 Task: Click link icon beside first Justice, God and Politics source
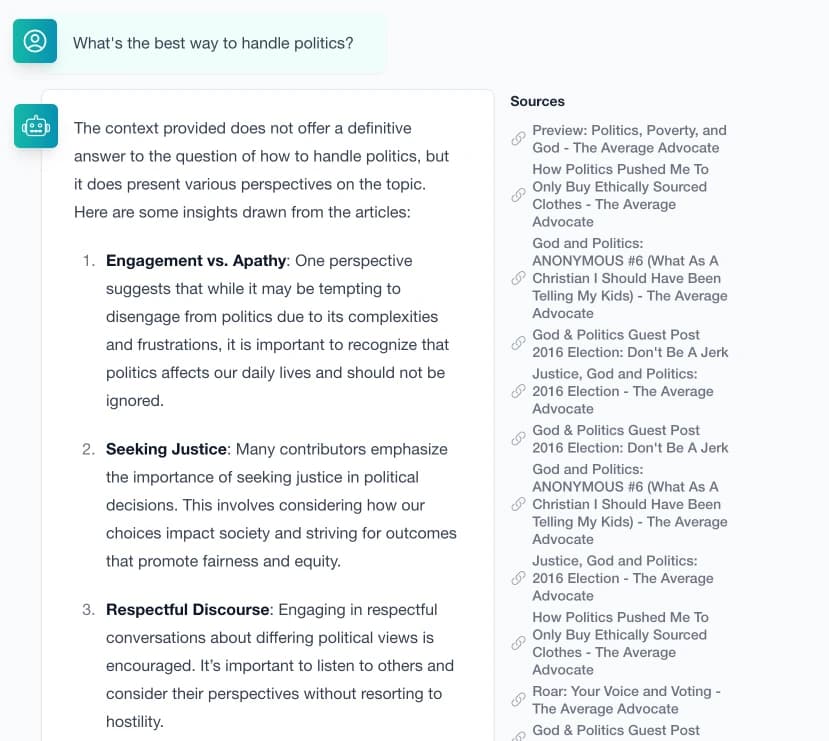(x=518, y=391)
